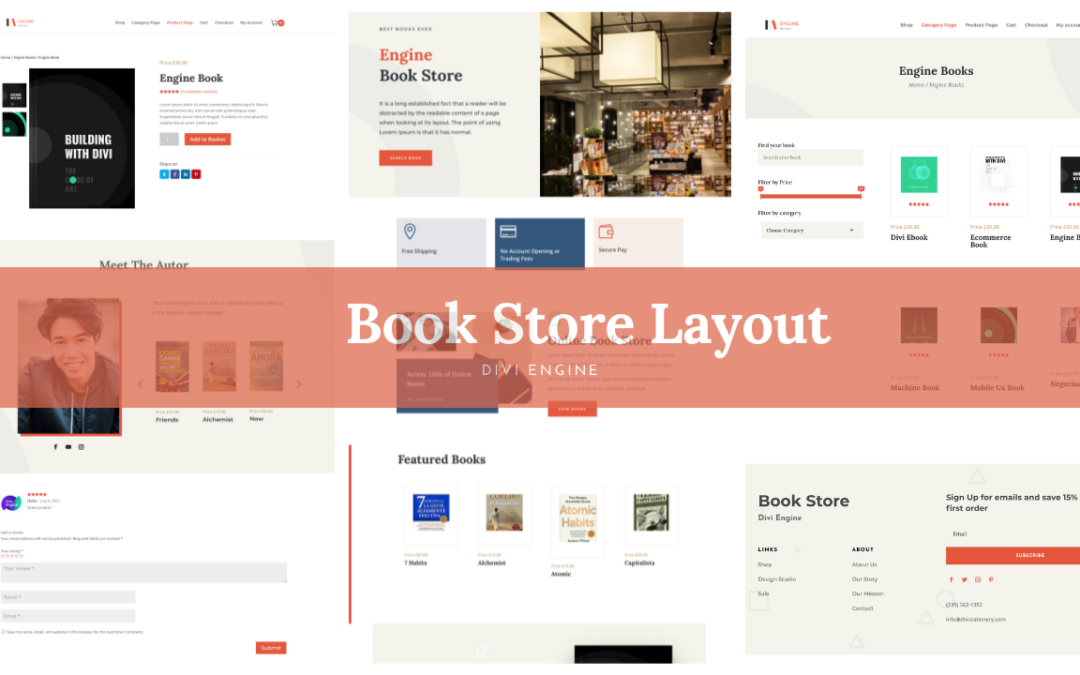Focus the review form Name field
1080x675 pixels.
pyautogui.click(x=68, y=597)
